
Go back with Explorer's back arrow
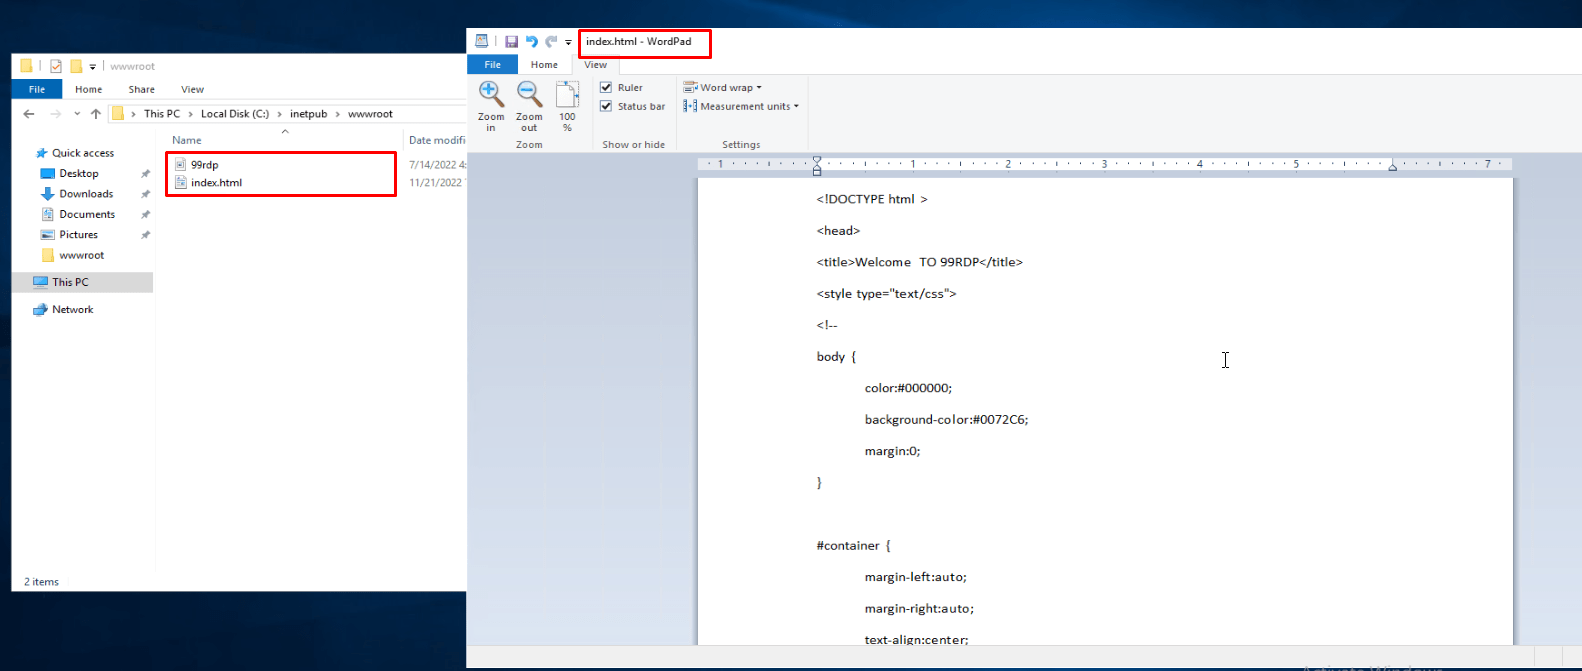[29, 114]
